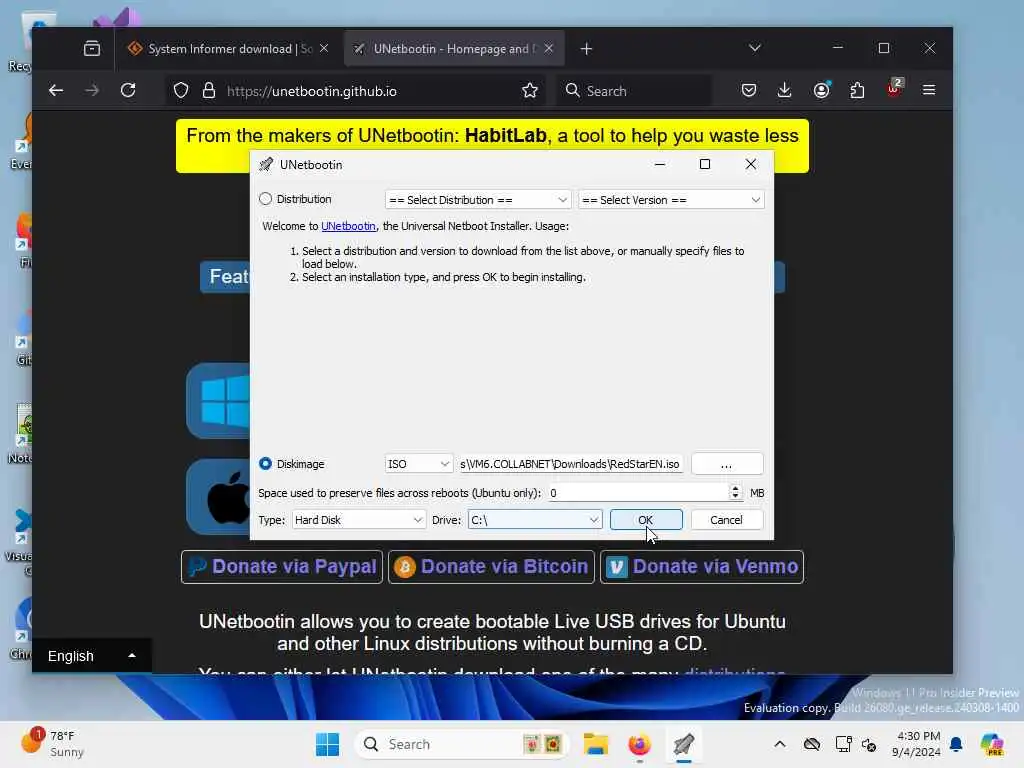Open the Windows Start menu
Viewport: 1024px width, 768px height.
tap(327, 744)
